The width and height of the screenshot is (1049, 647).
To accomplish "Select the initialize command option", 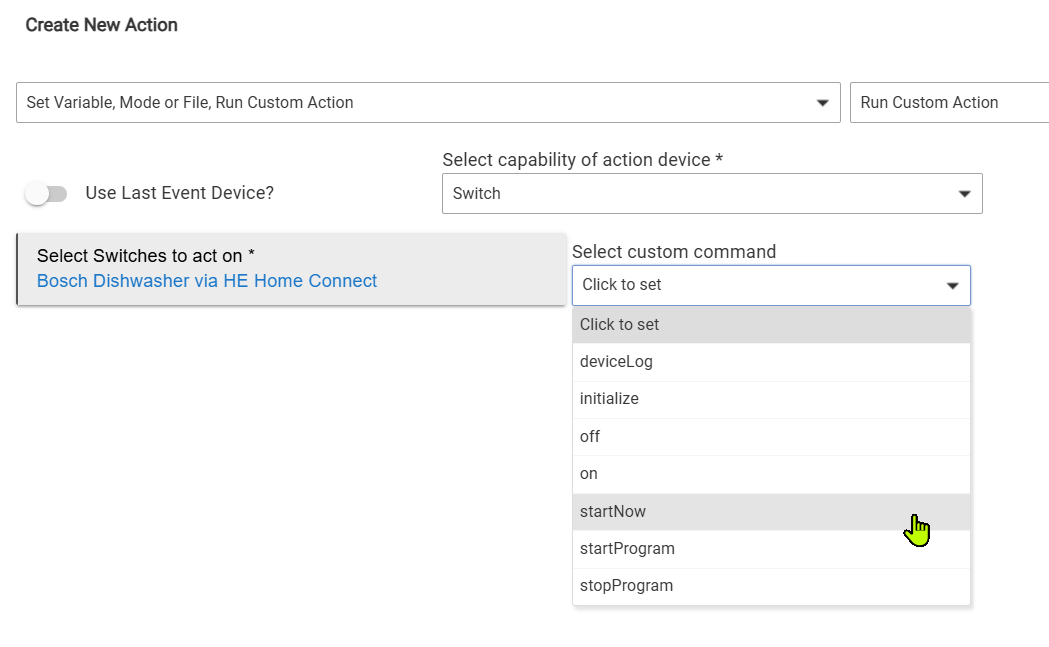I will tap(770, 399).
